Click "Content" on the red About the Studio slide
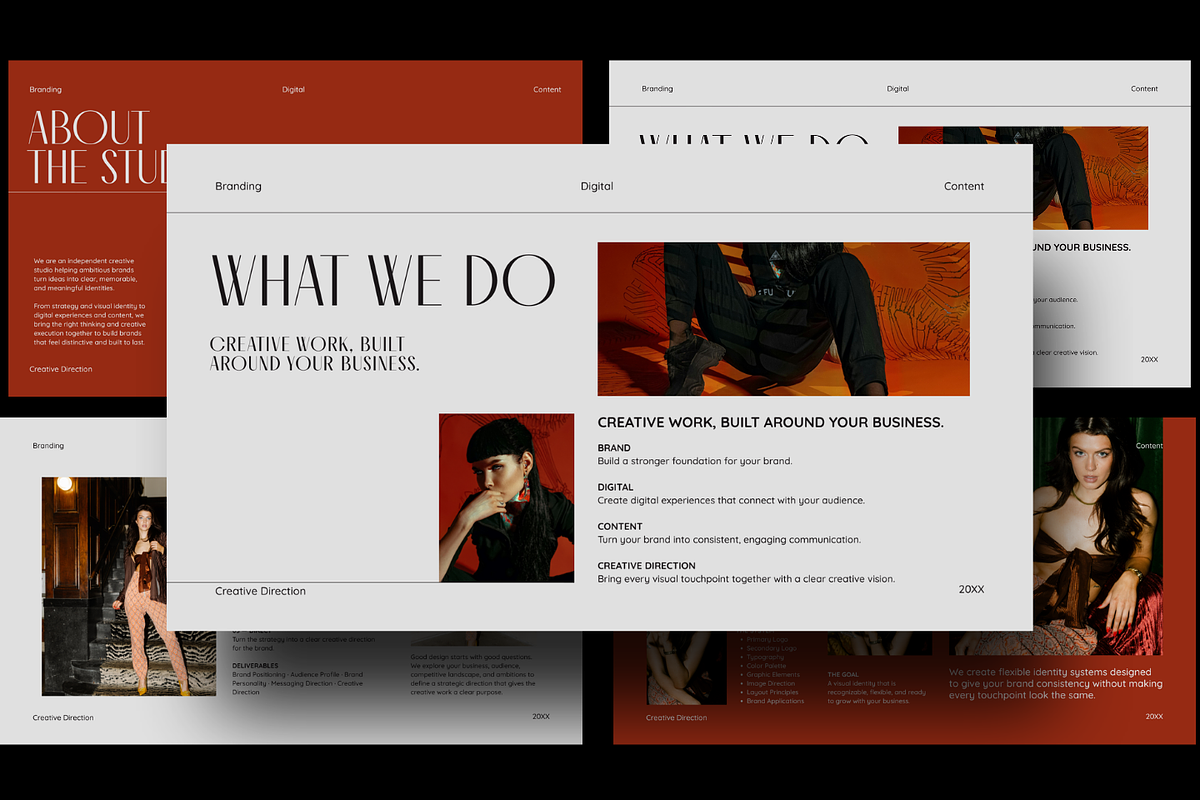The width and height of the screenshot is (1200, 800). tap(547, 90)
